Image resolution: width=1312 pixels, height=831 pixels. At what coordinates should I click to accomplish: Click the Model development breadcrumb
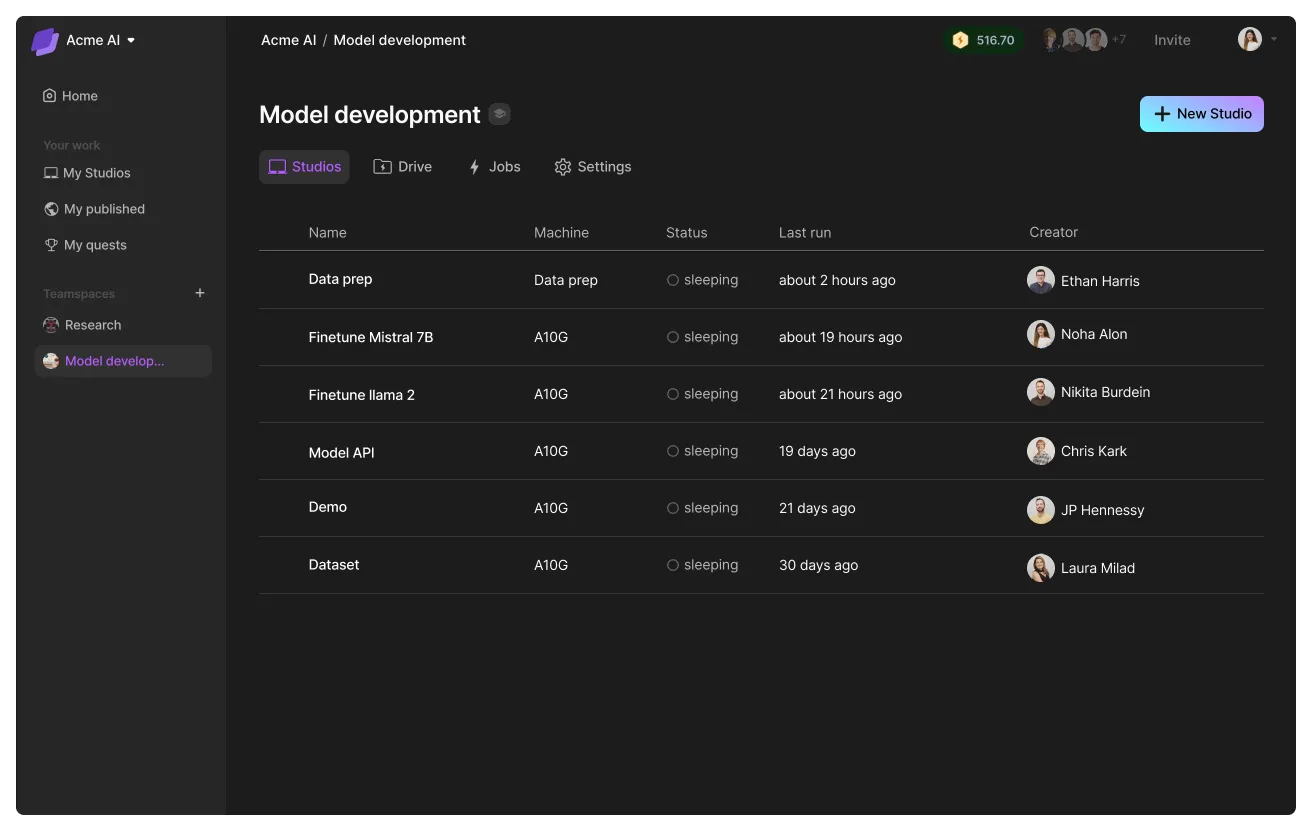coord(399,40)
